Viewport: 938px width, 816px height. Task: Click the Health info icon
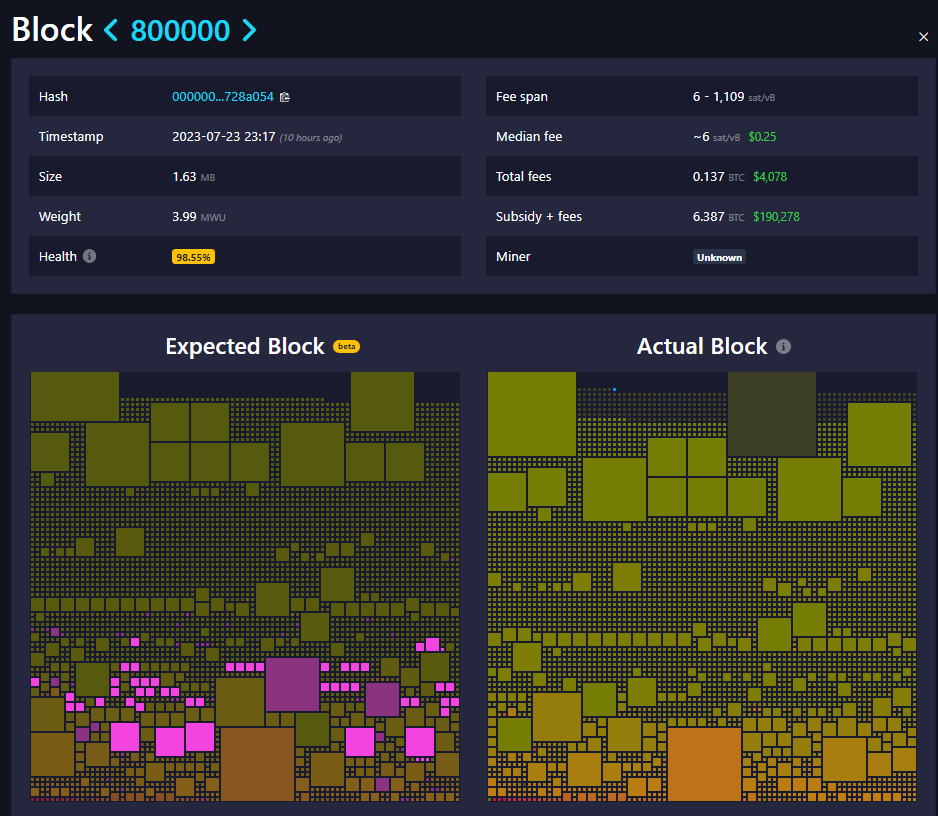[x=90, y=255]
